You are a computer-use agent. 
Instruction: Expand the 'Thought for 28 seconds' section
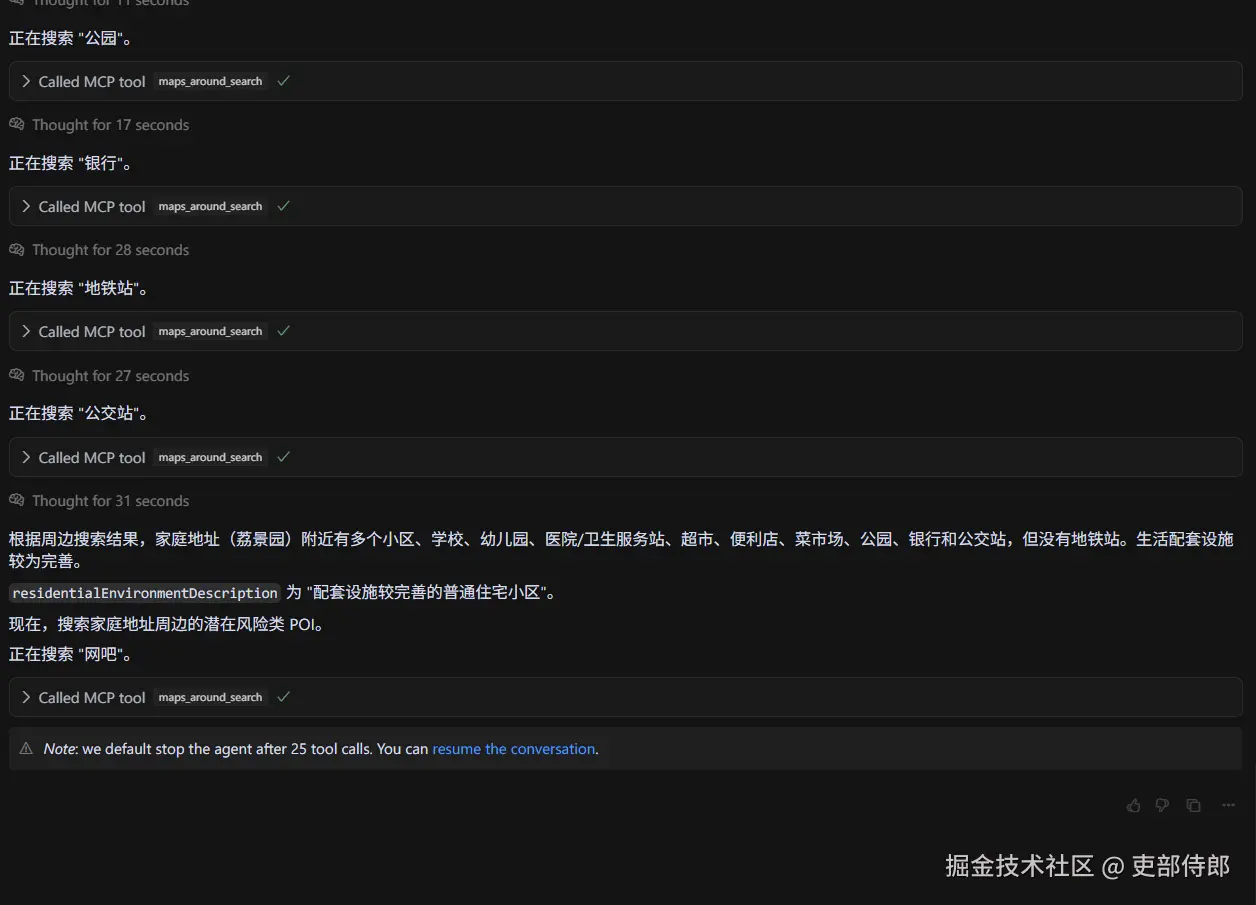tap(99, 249)
